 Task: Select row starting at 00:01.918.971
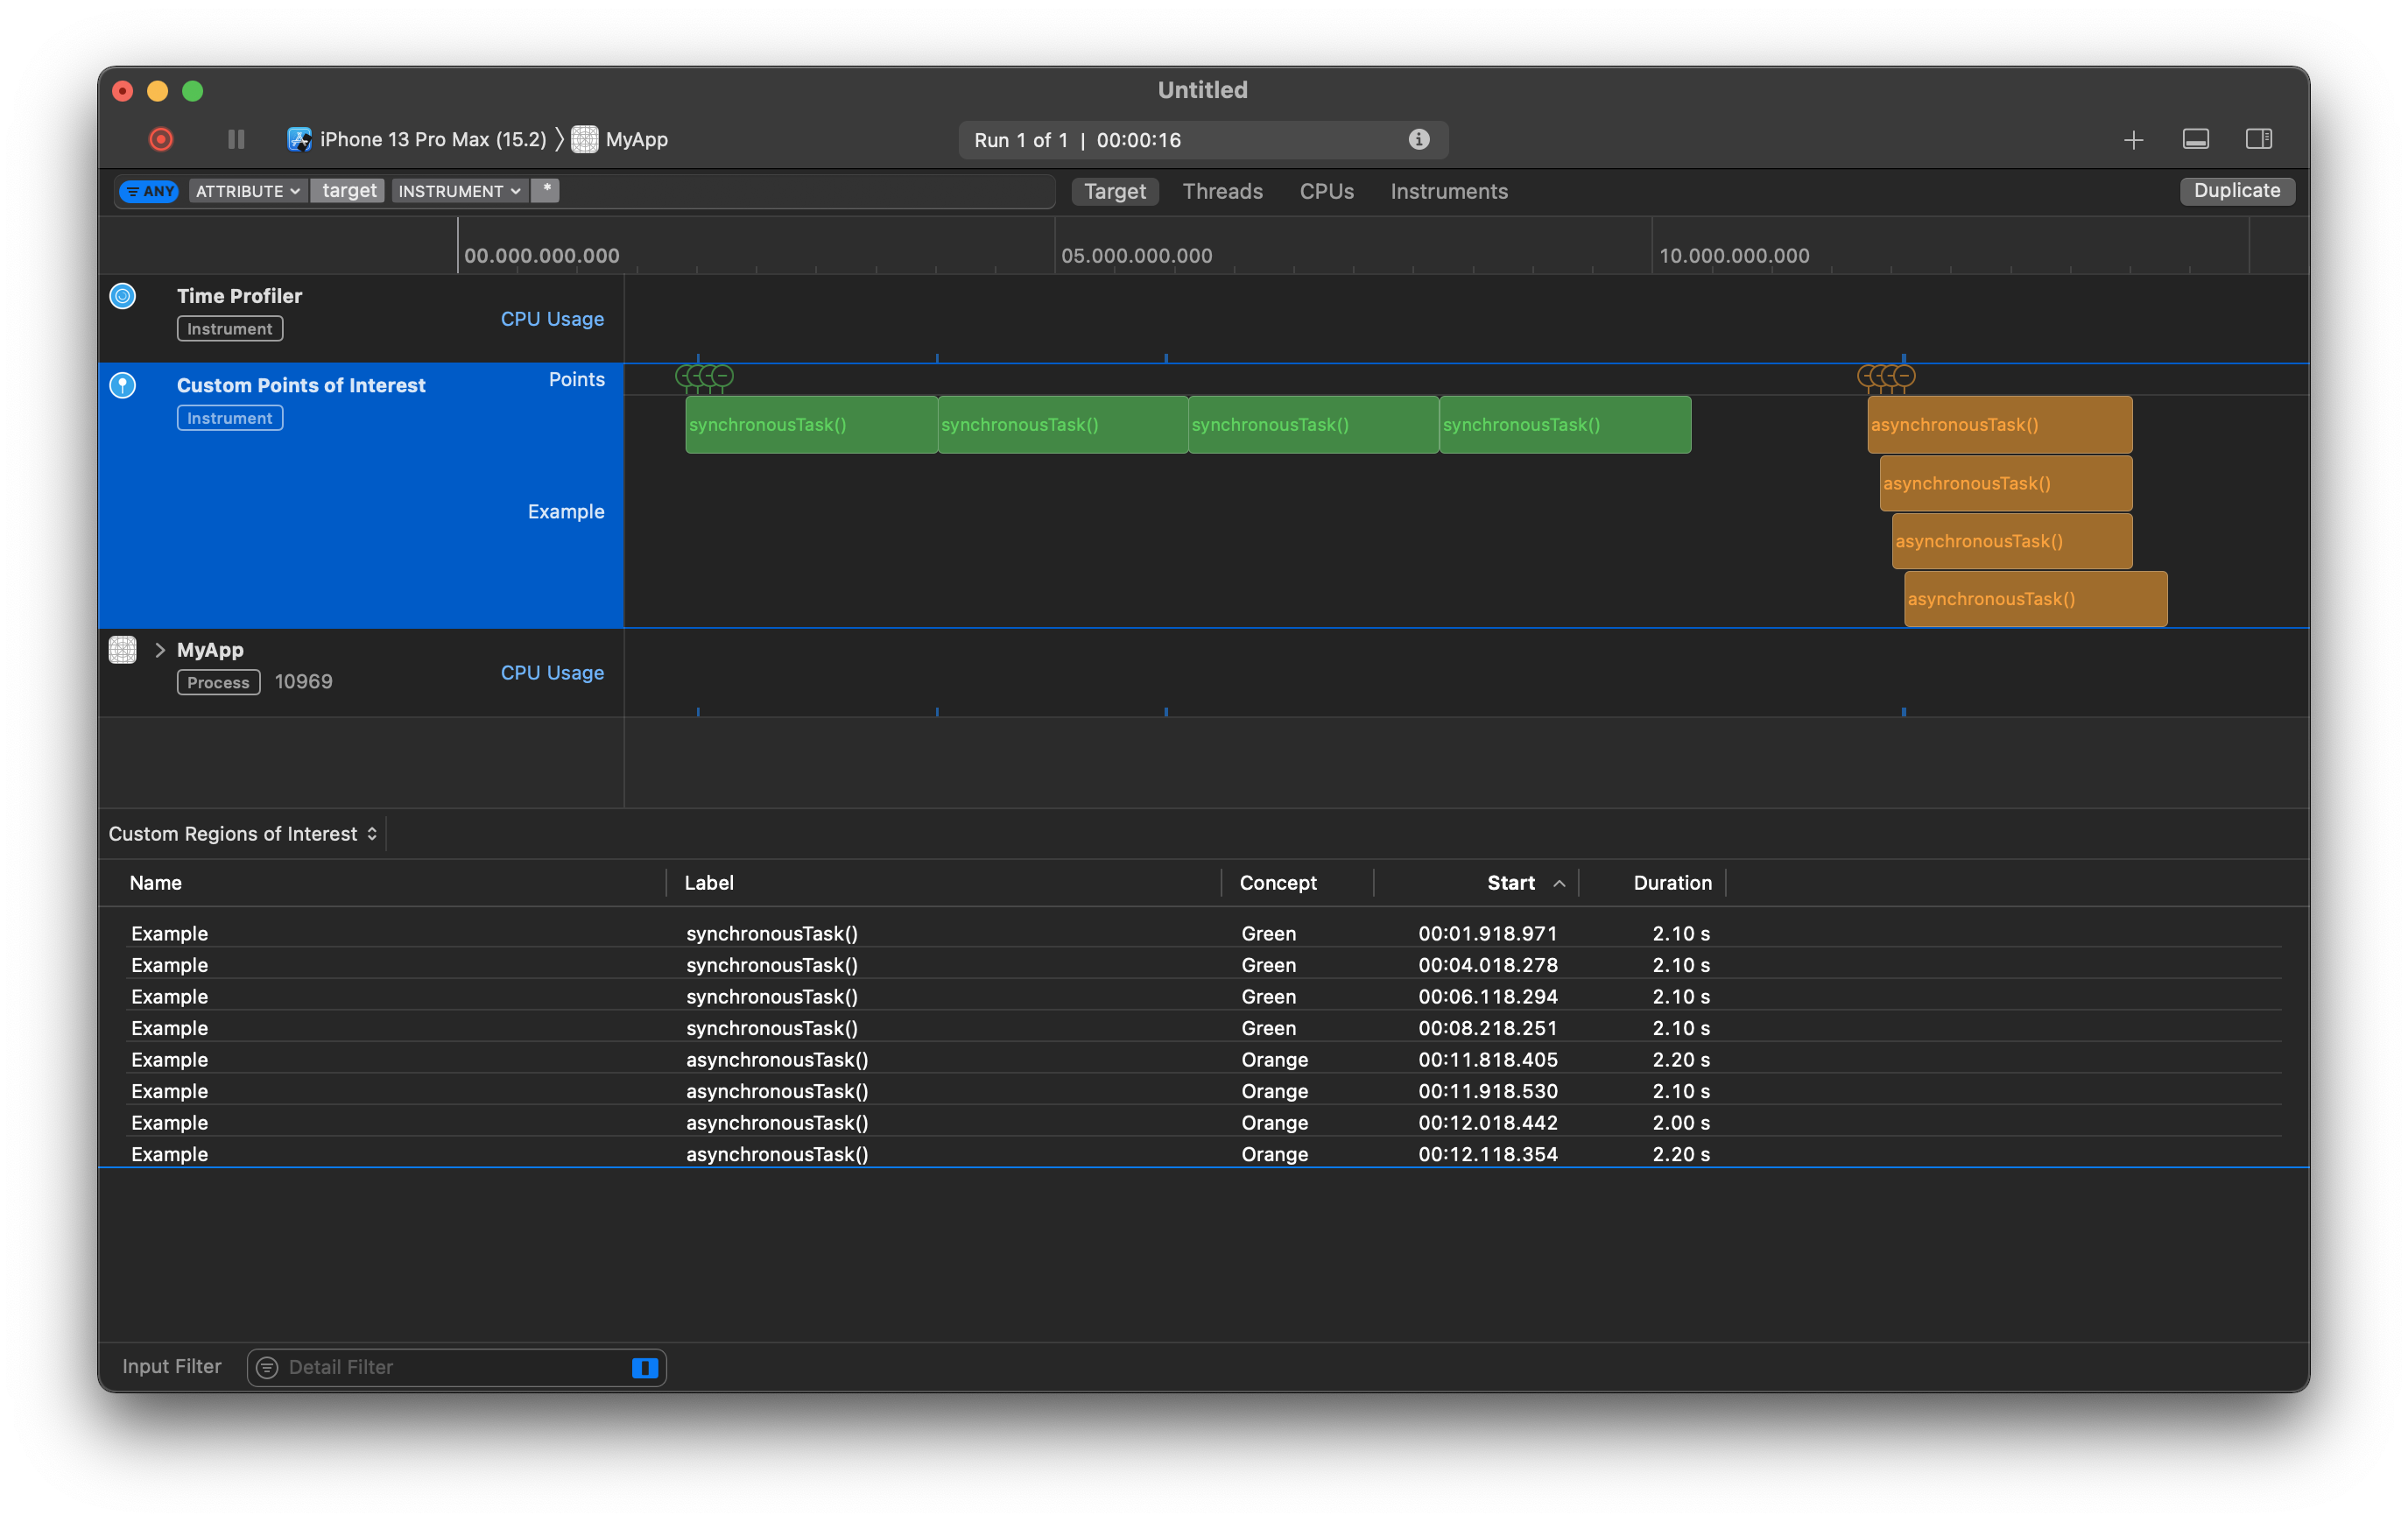click(x=1204, y=934)
